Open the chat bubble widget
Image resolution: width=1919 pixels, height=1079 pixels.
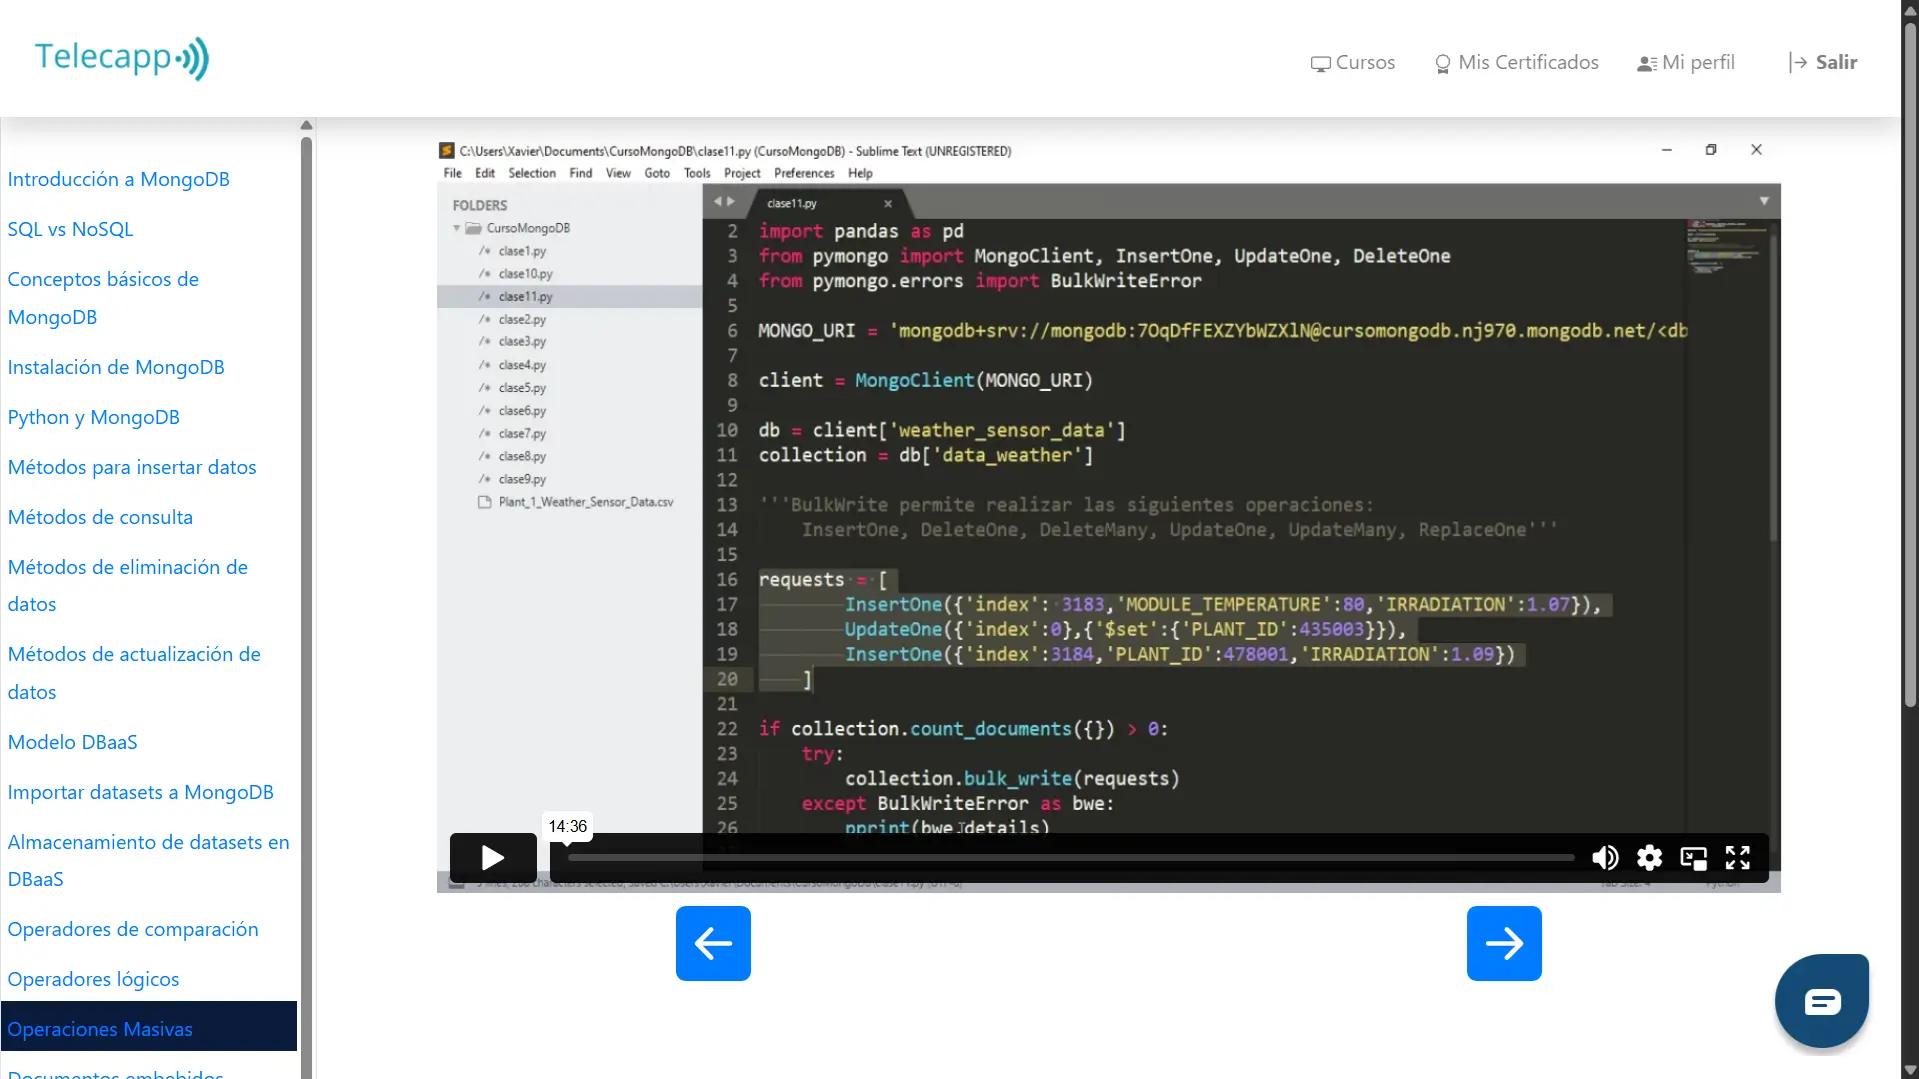pos(1822,1000)
